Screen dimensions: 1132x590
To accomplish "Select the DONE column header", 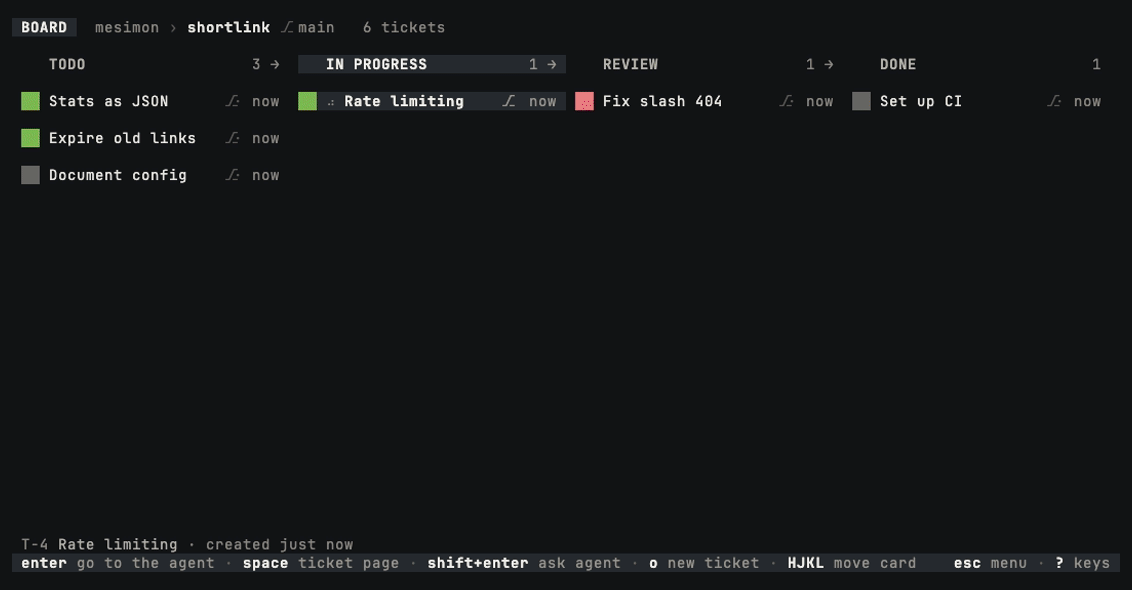I will pyautogui.click(x=898, y=64).
